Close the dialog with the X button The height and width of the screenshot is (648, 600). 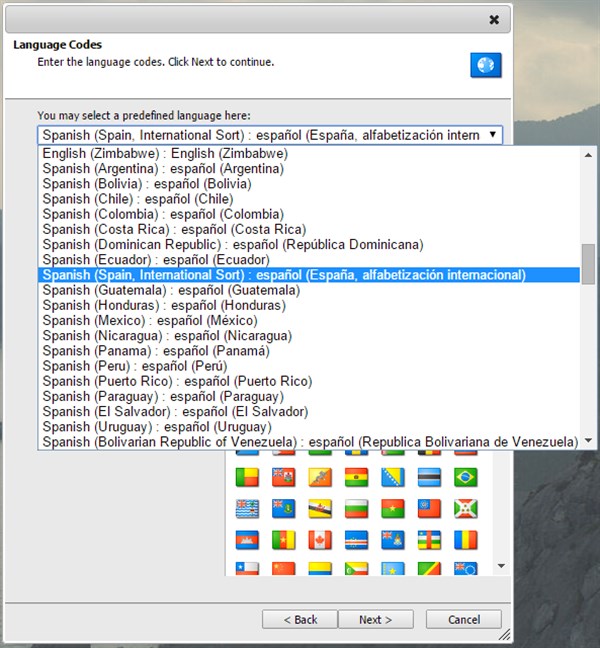coord(494,19)
